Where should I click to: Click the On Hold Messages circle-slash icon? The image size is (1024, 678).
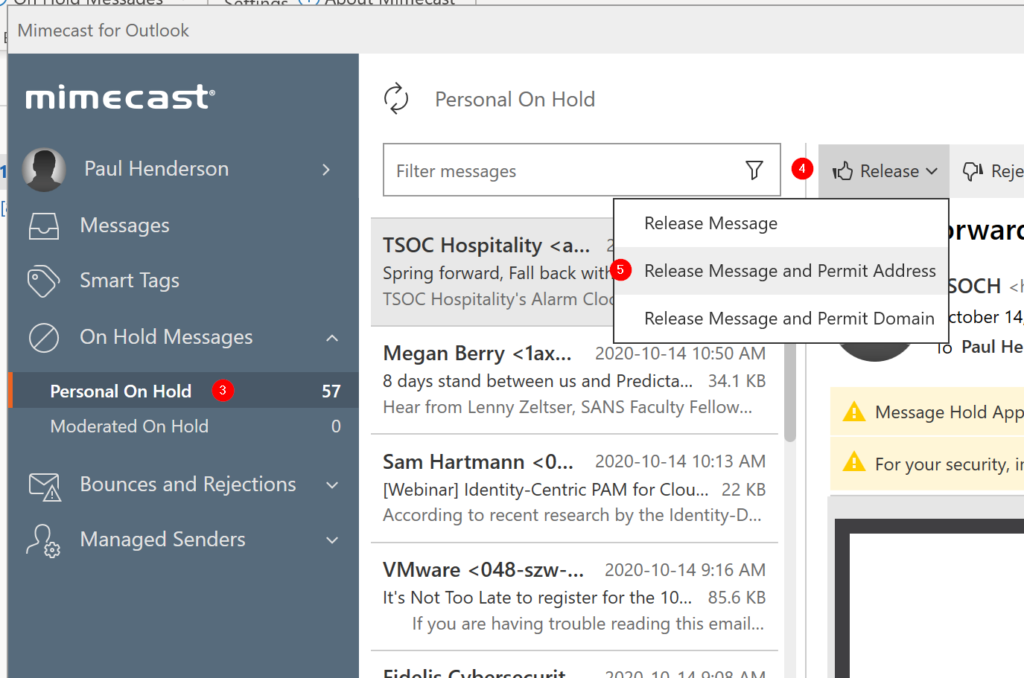click(44, 338)
